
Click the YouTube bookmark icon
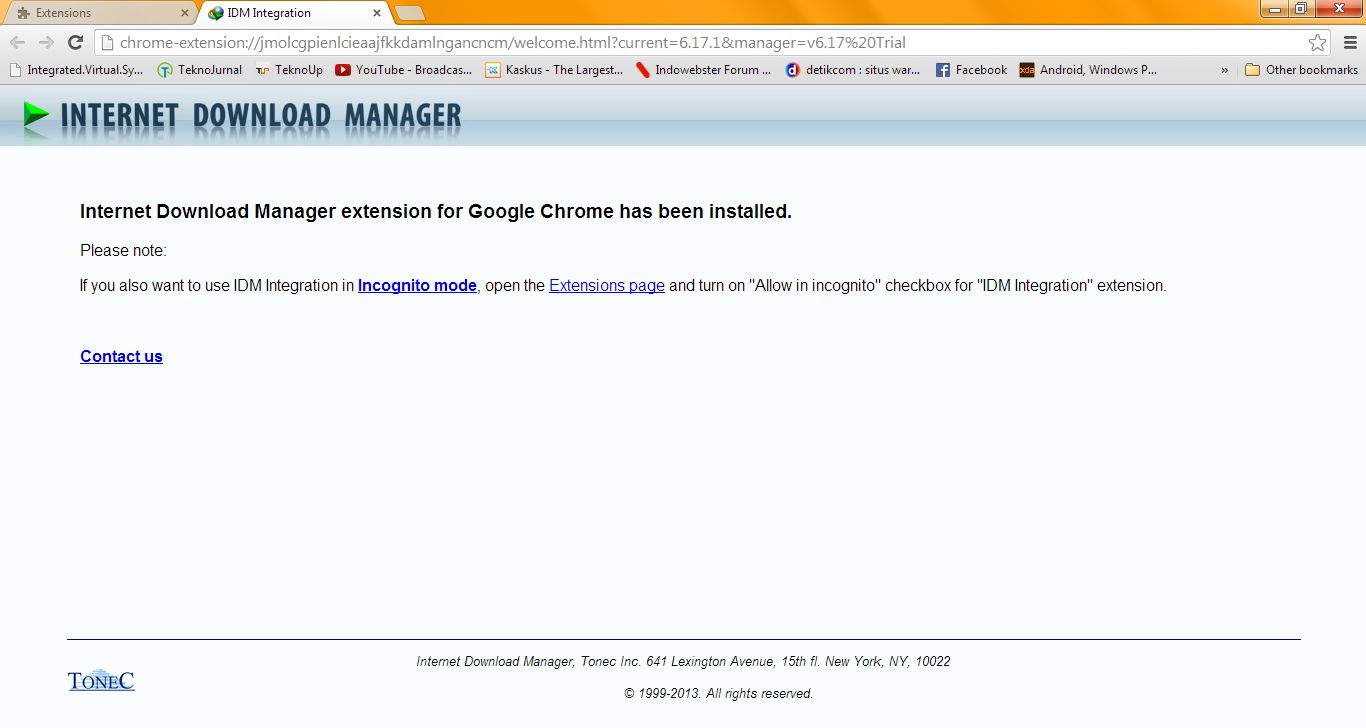pos(343,70)
